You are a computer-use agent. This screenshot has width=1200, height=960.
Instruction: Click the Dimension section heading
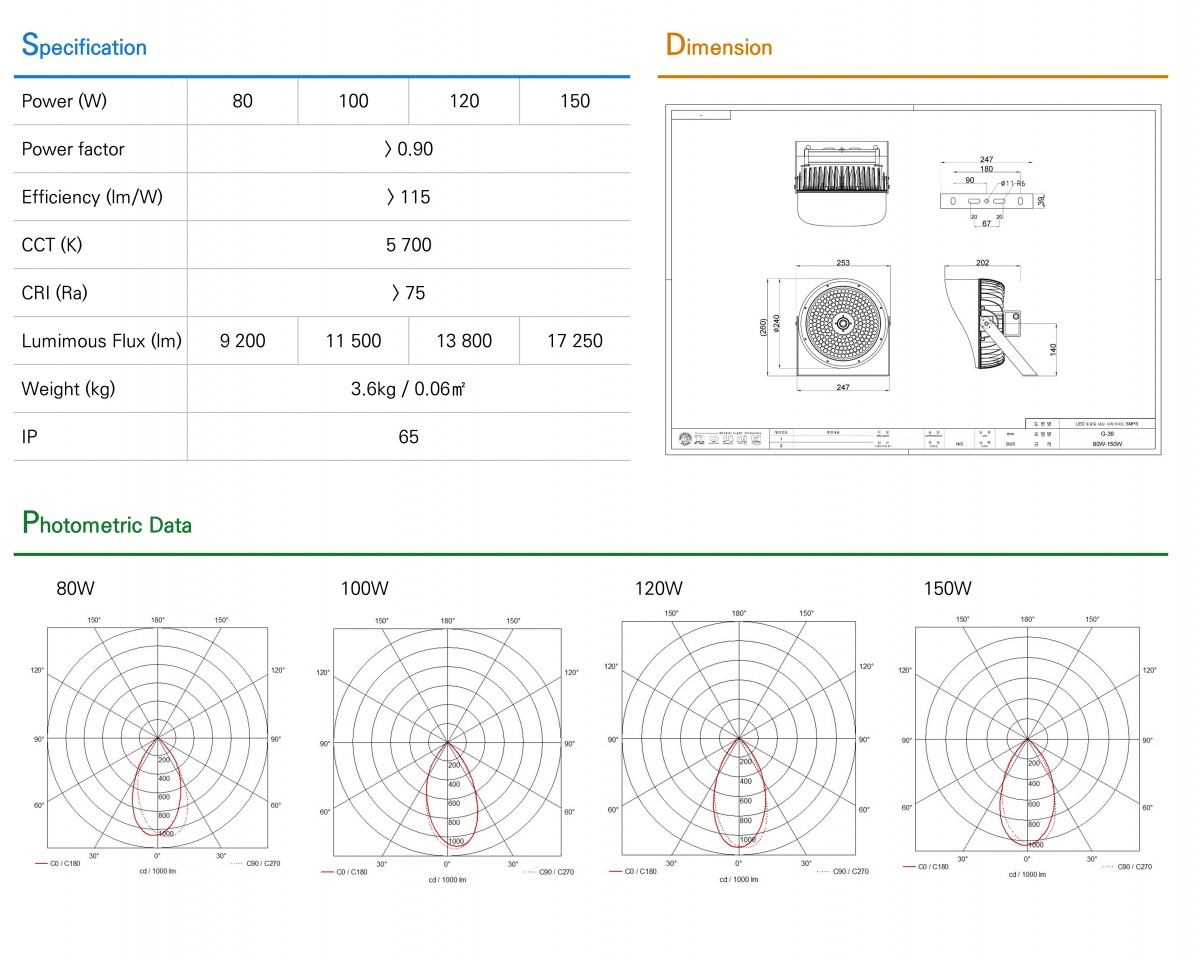point(719,46)
